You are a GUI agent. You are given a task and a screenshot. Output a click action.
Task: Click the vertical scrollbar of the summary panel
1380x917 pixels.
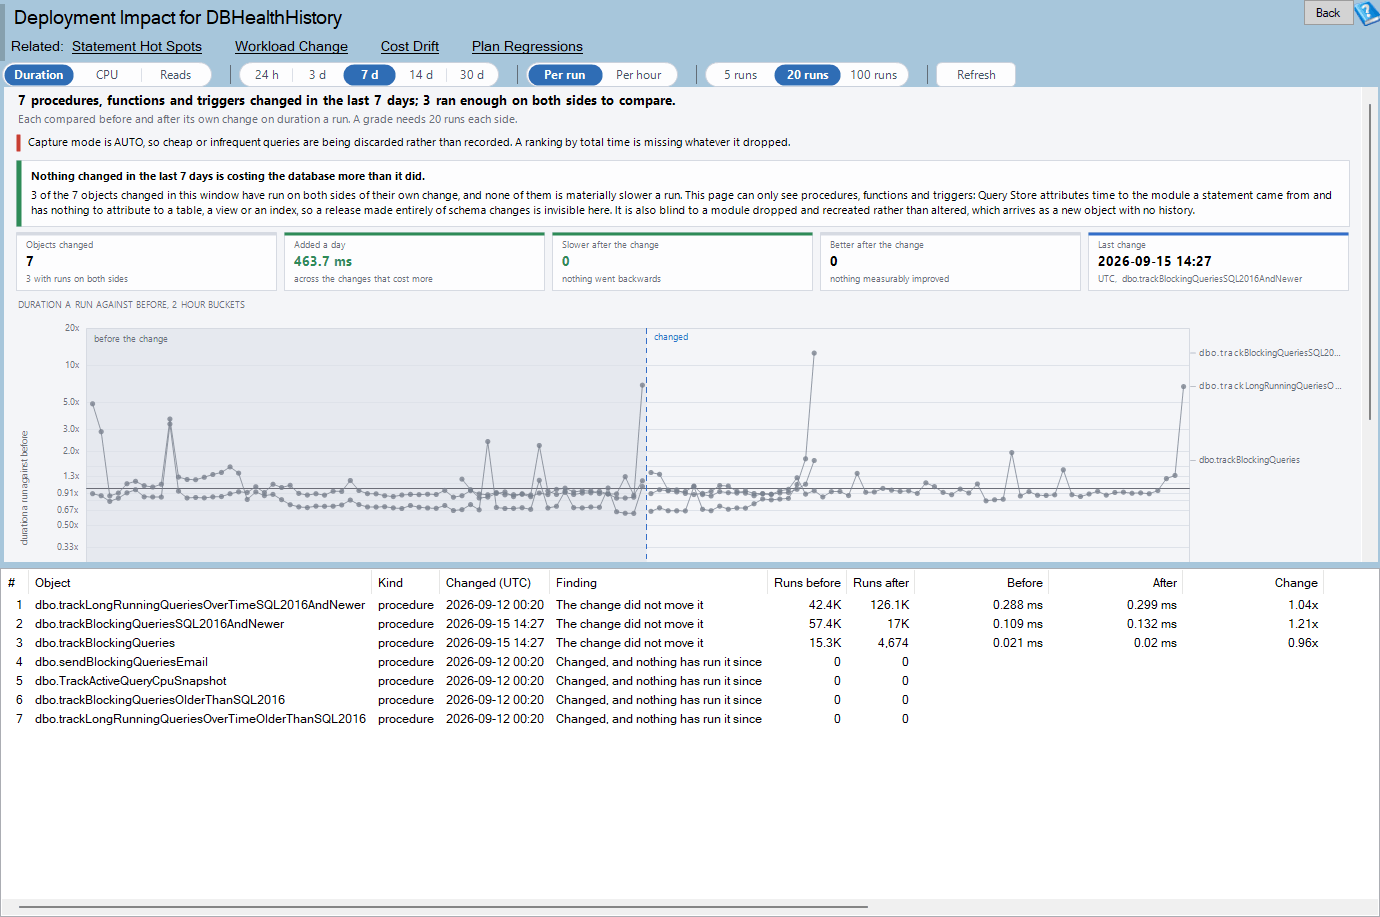(x=1371, y=260)
